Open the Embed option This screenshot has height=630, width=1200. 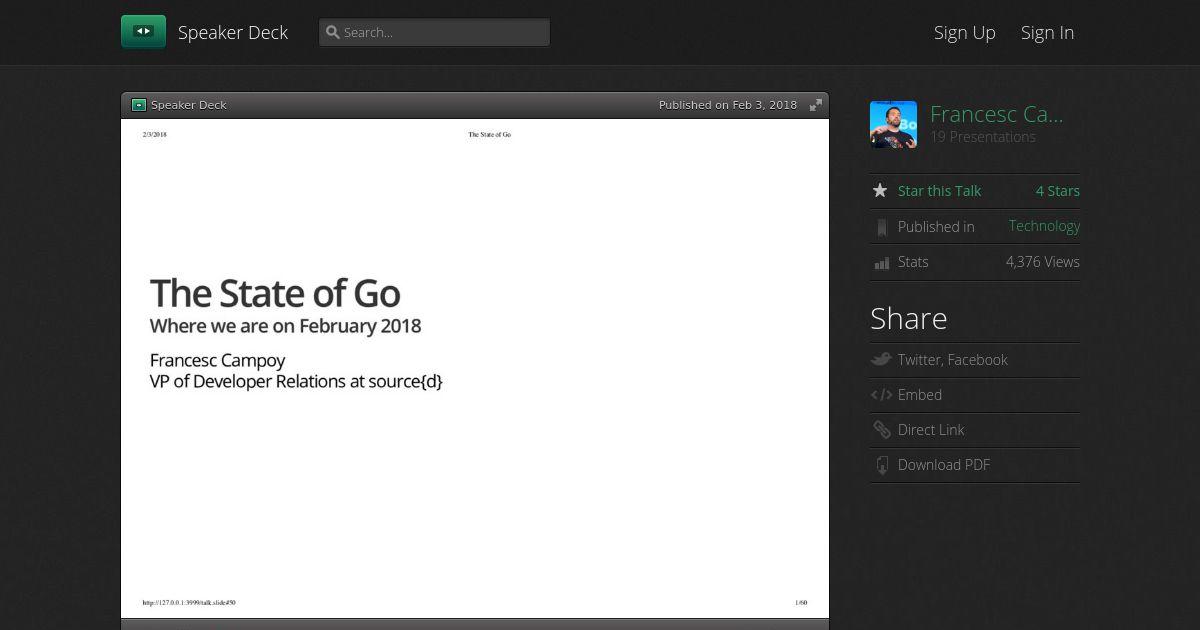point(920,395)
